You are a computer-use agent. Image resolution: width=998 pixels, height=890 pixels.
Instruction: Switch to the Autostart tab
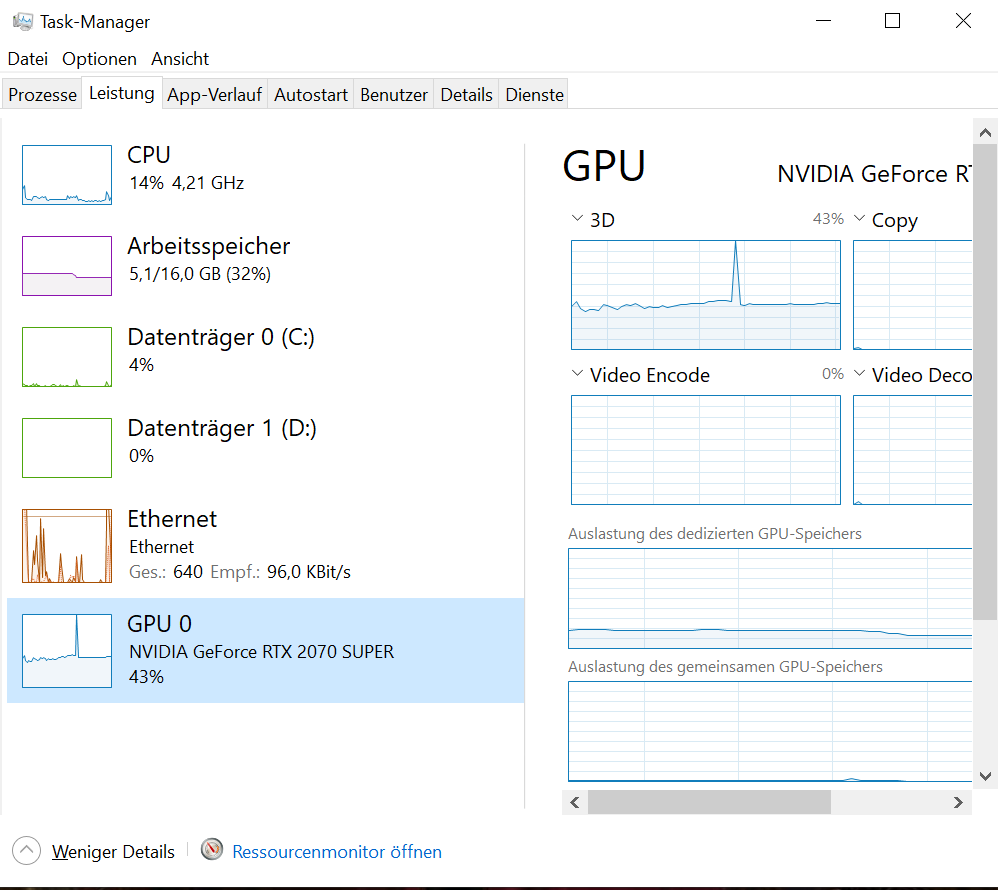click(311, 95)
